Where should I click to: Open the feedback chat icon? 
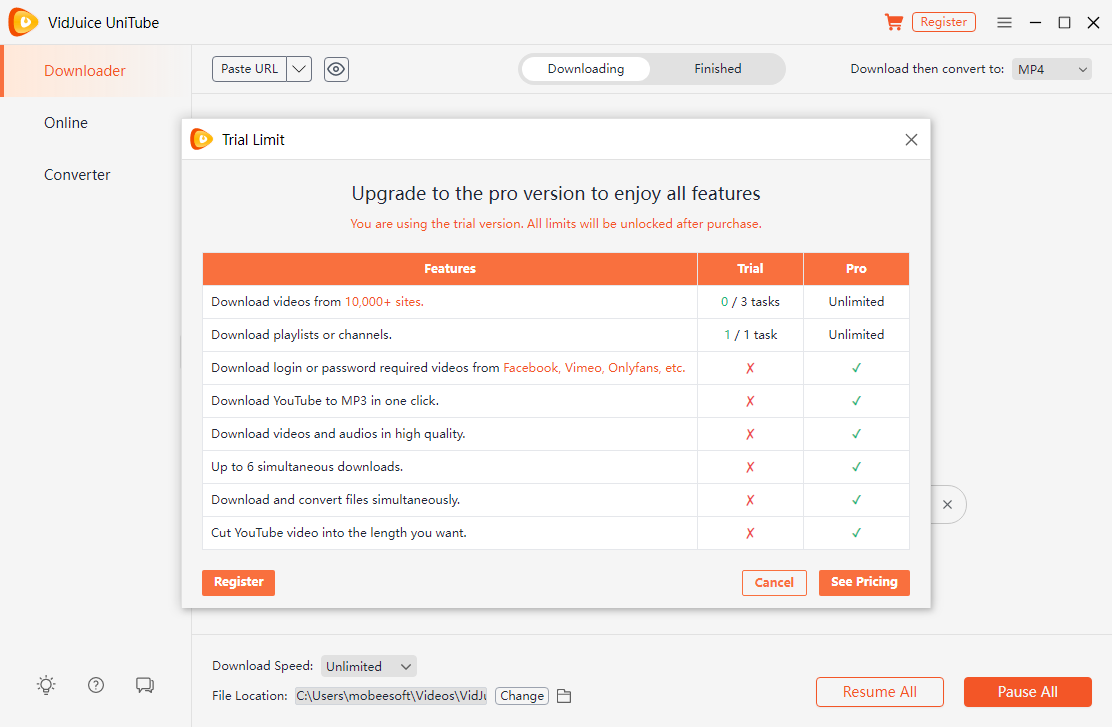click(x=145, y=685)
